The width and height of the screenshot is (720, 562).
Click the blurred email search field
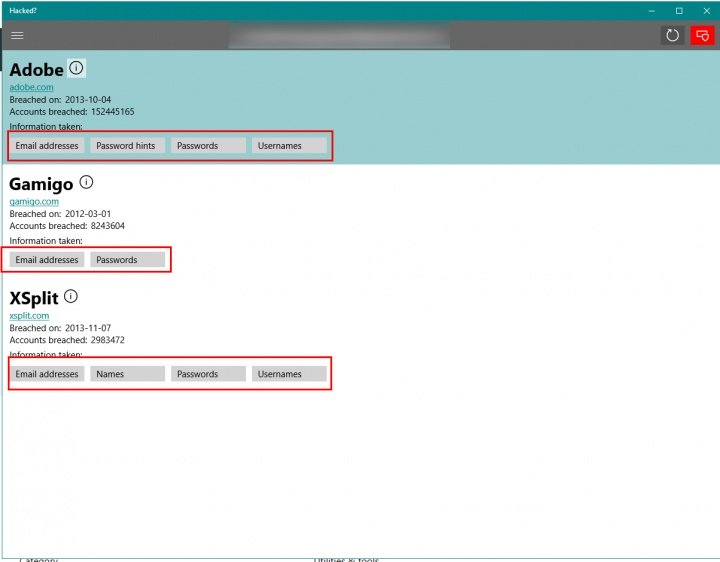339,35
